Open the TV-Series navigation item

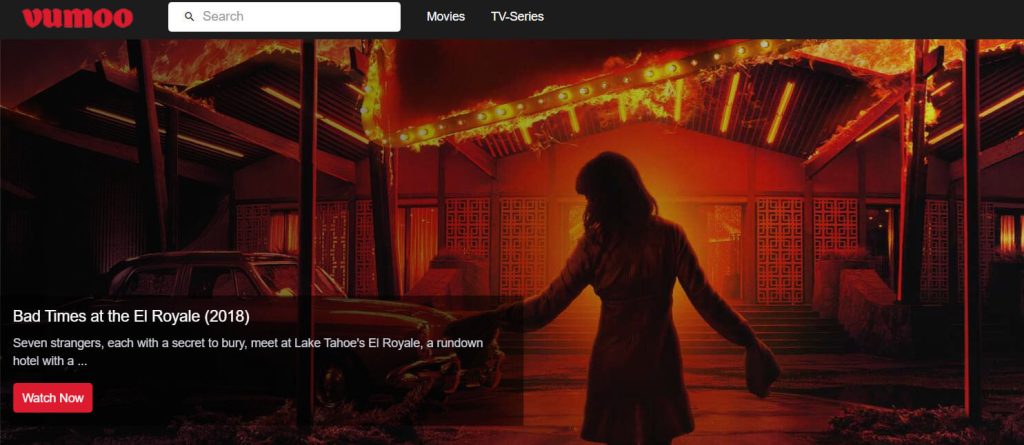tap(517, 17)
